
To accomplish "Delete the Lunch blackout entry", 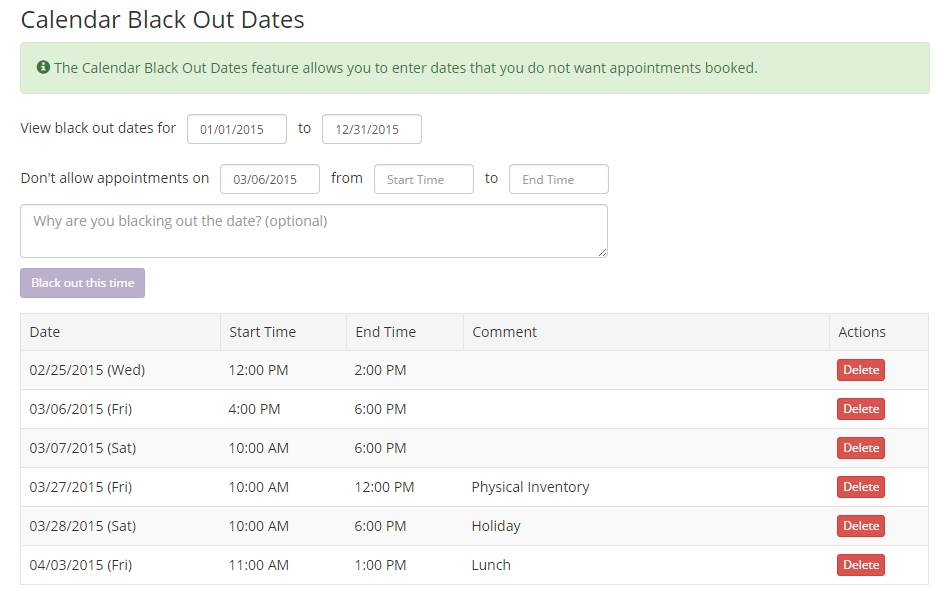I will click(x=861, y=565).
